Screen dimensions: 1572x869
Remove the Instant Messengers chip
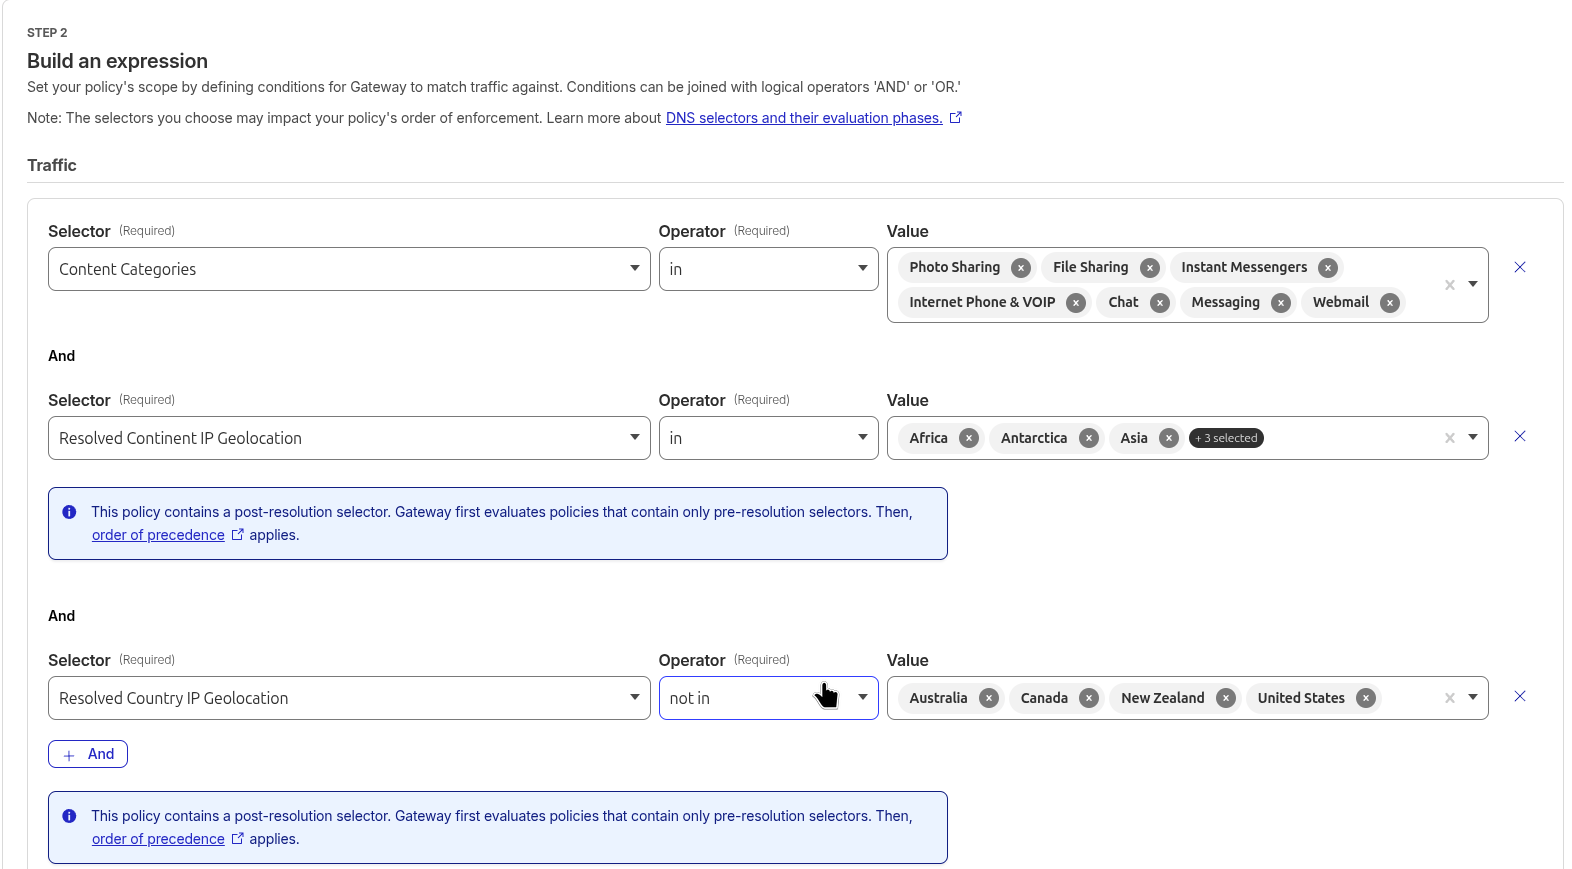(x=1328, y=268)
